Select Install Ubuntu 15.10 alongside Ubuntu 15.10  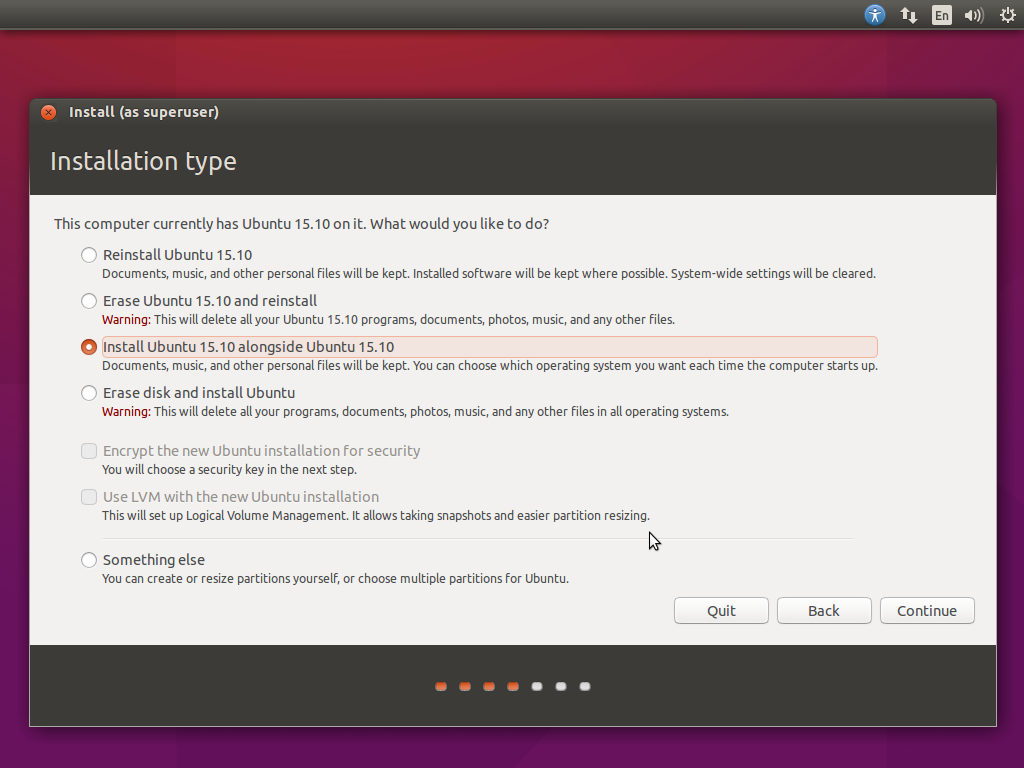tap(90, 347)
